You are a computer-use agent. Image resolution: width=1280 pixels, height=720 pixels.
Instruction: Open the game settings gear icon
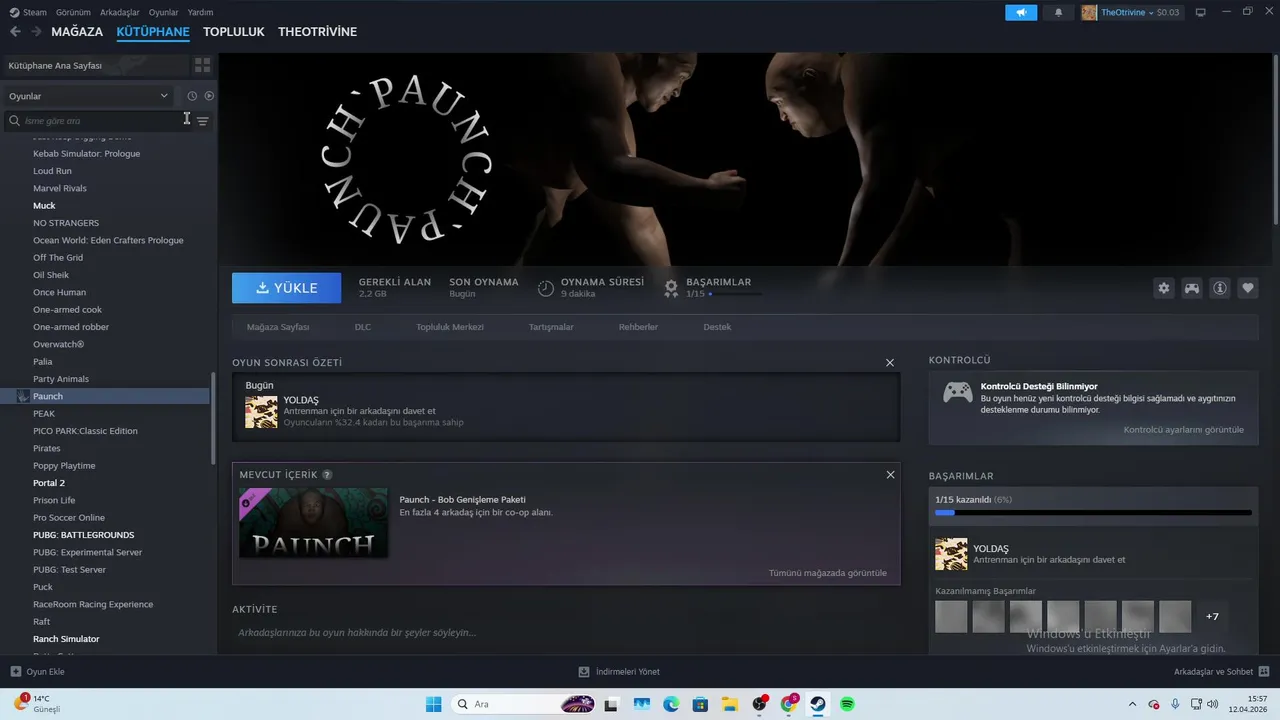[1163, 288]
